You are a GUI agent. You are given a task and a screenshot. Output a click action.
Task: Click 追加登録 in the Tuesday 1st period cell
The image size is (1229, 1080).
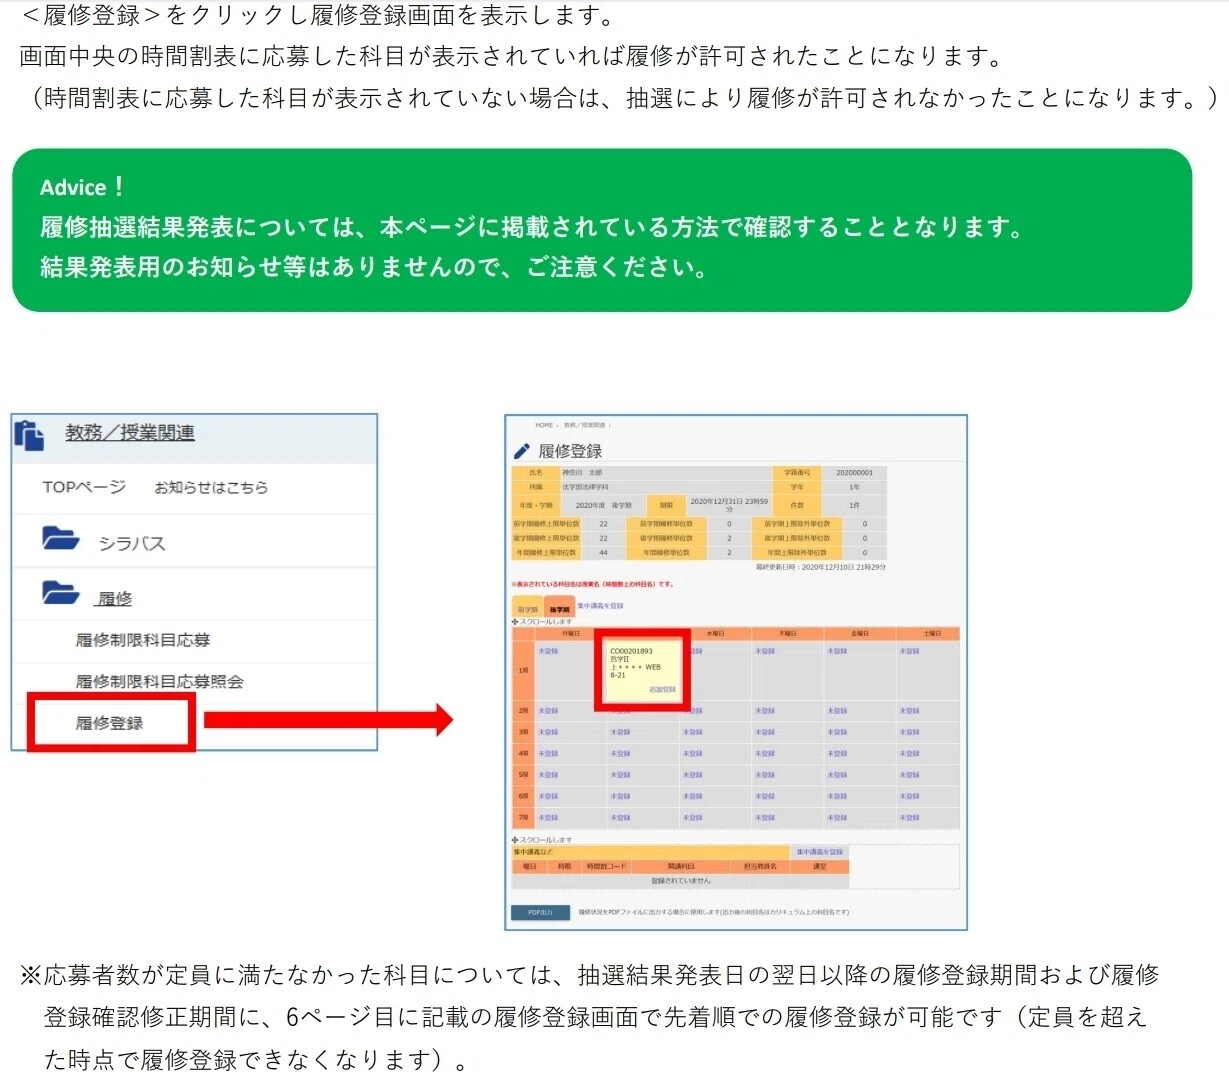point(663,690)
